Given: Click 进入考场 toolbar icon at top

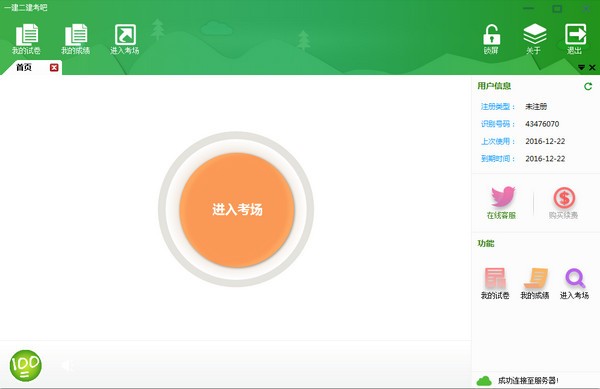Looking at the screenshot, I should click(125, 39).
